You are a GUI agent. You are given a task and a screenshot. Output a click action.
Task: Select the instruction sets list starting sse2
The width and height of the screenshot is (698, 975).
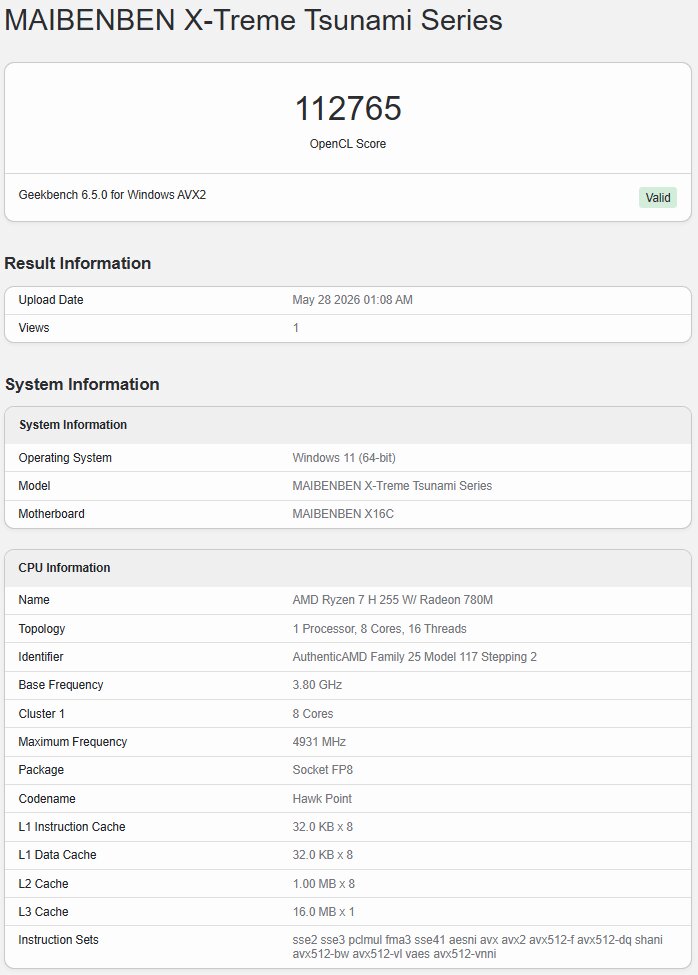click(477, 946)
